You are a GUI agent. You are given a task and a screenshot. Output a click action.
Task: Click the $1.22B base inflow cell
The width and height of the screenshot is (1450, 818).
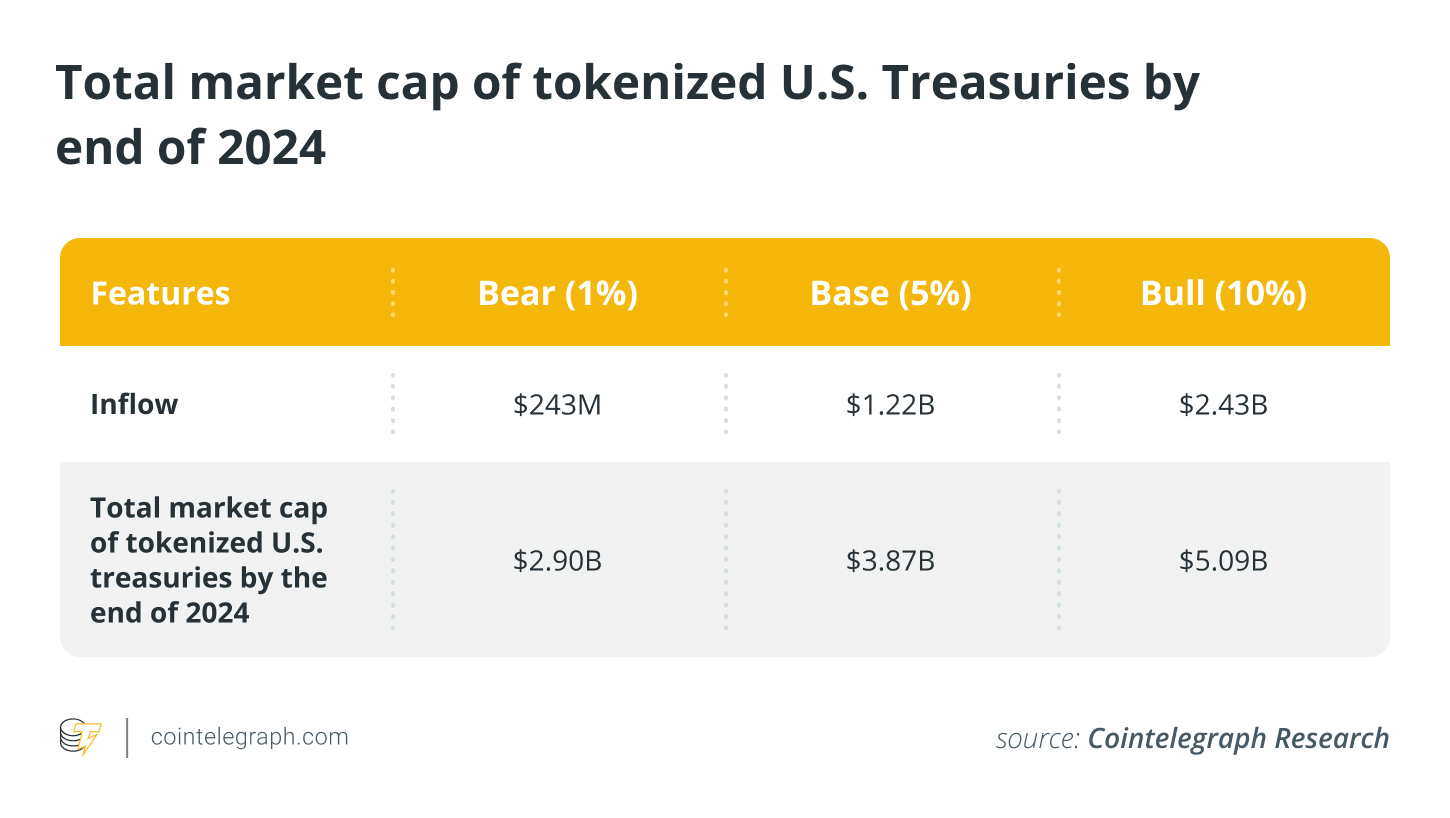pyautogui.click(x=890, y=404)
